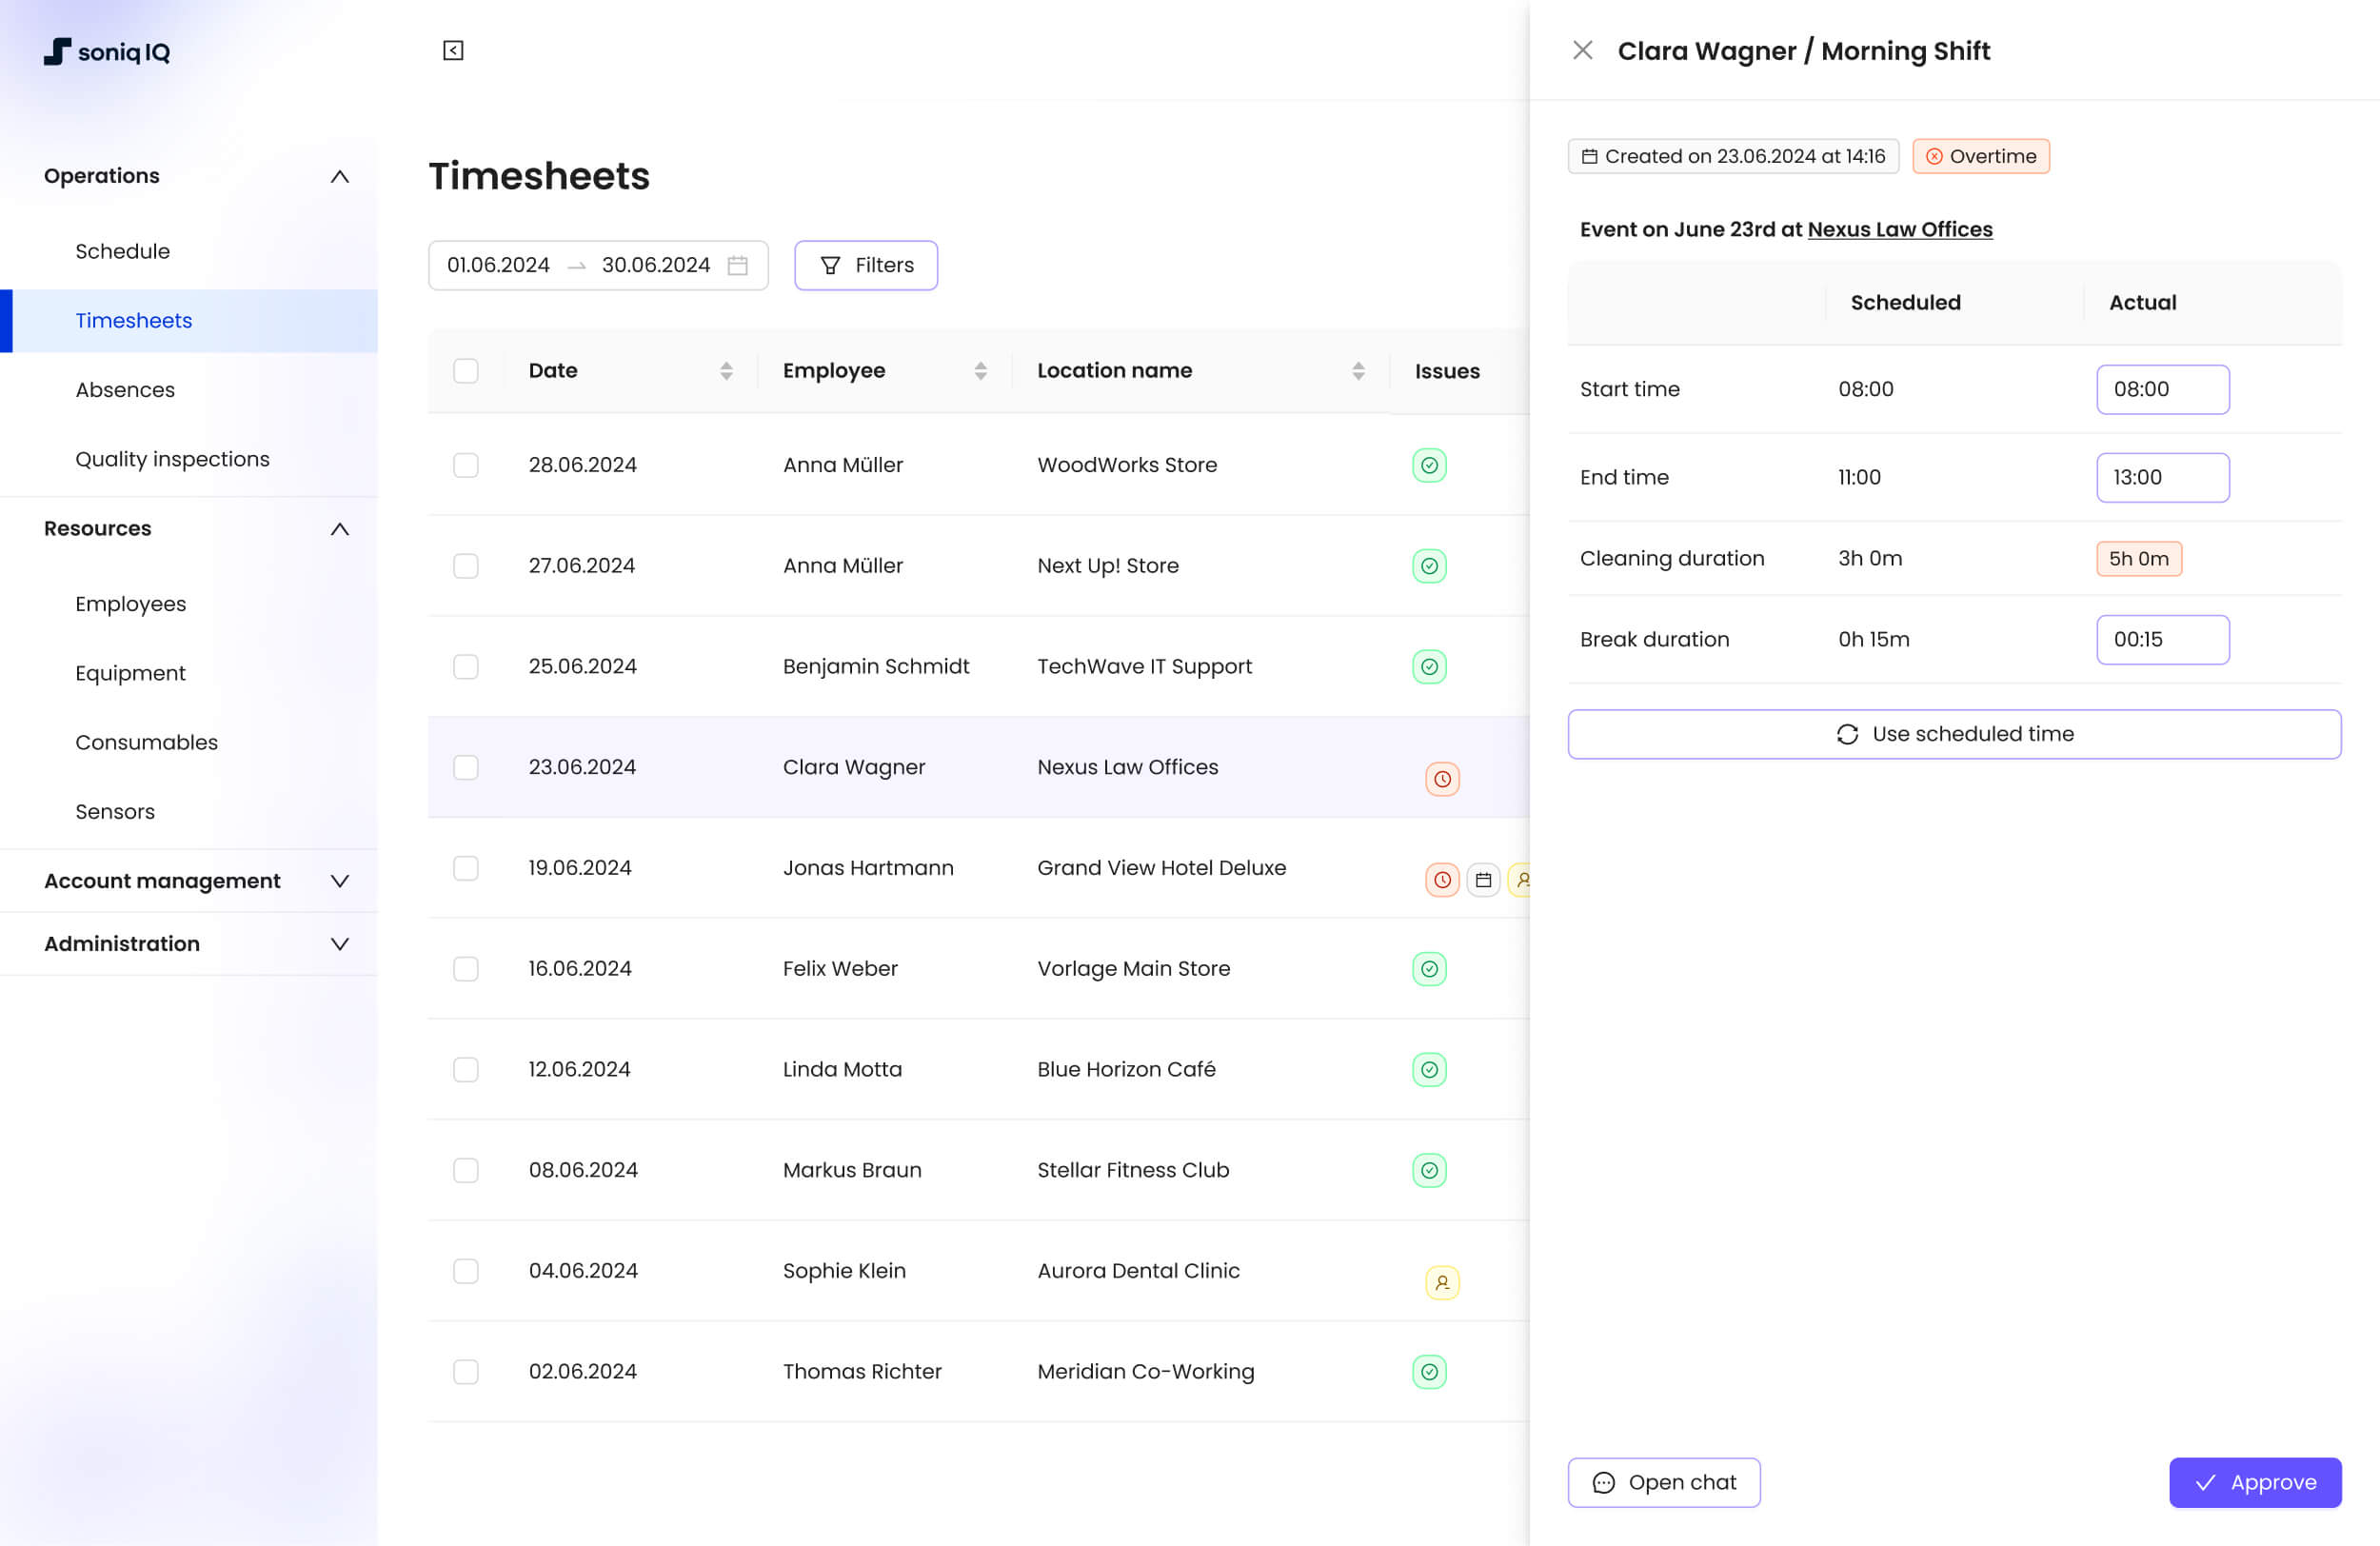Click the green status icon for Next Up! Store

pyautogui.click(x=1429, y=566)
